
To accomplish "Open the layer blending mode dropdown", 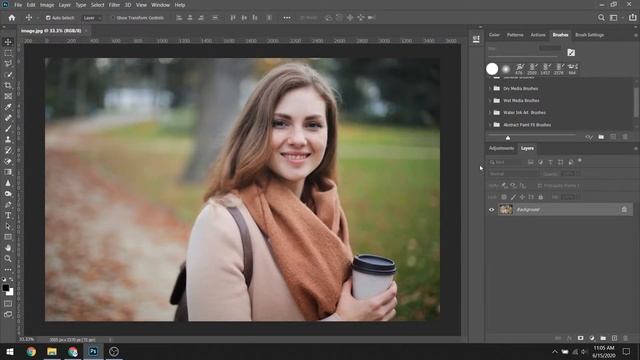I will [x=513, y=174].
